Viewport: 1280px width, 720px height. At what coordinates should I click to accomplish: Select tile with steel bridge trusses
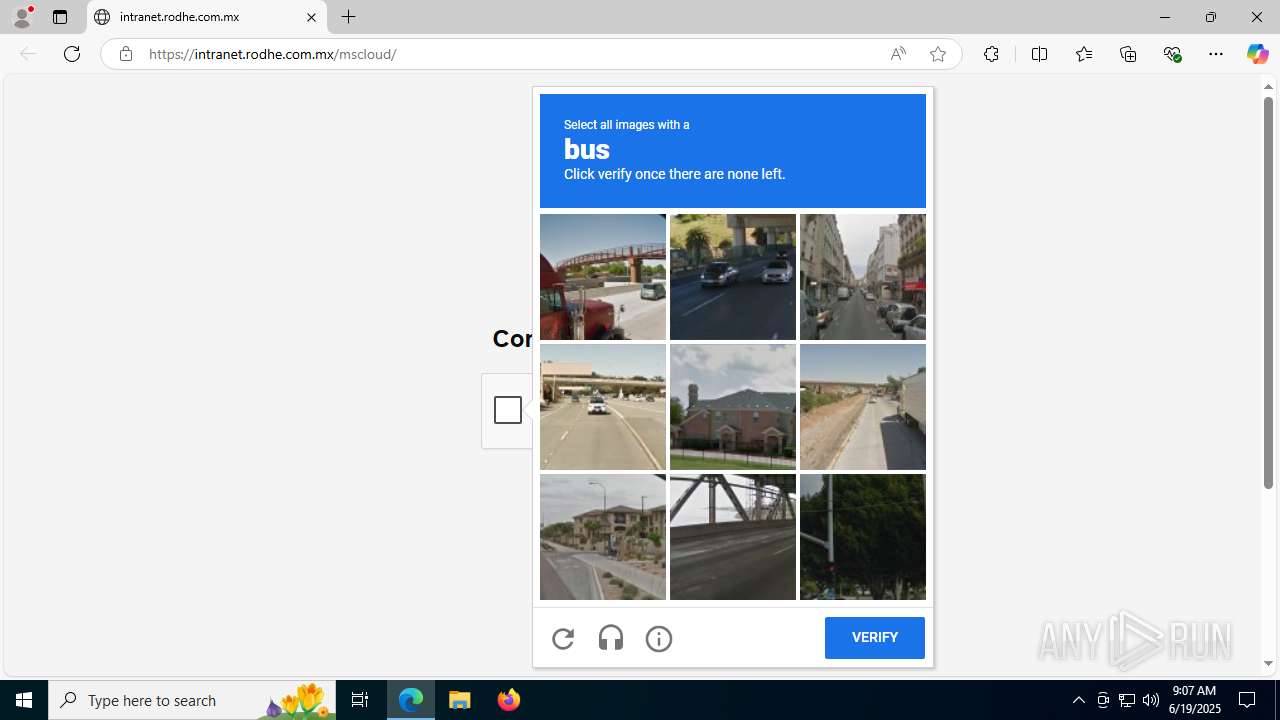(x=733, y=537)
